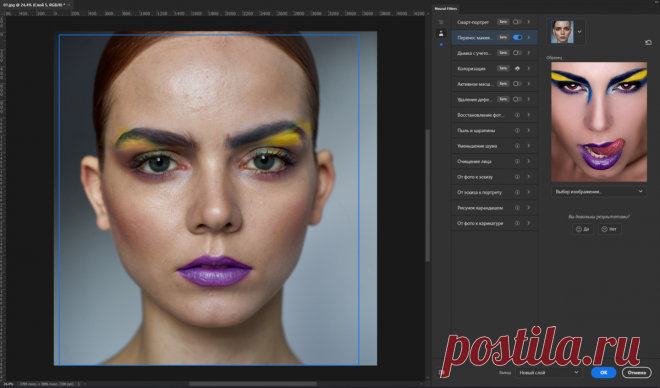660x388 pixels.
Task: Click the frowning Нет feedback button
Action: [x=609, y=229]
